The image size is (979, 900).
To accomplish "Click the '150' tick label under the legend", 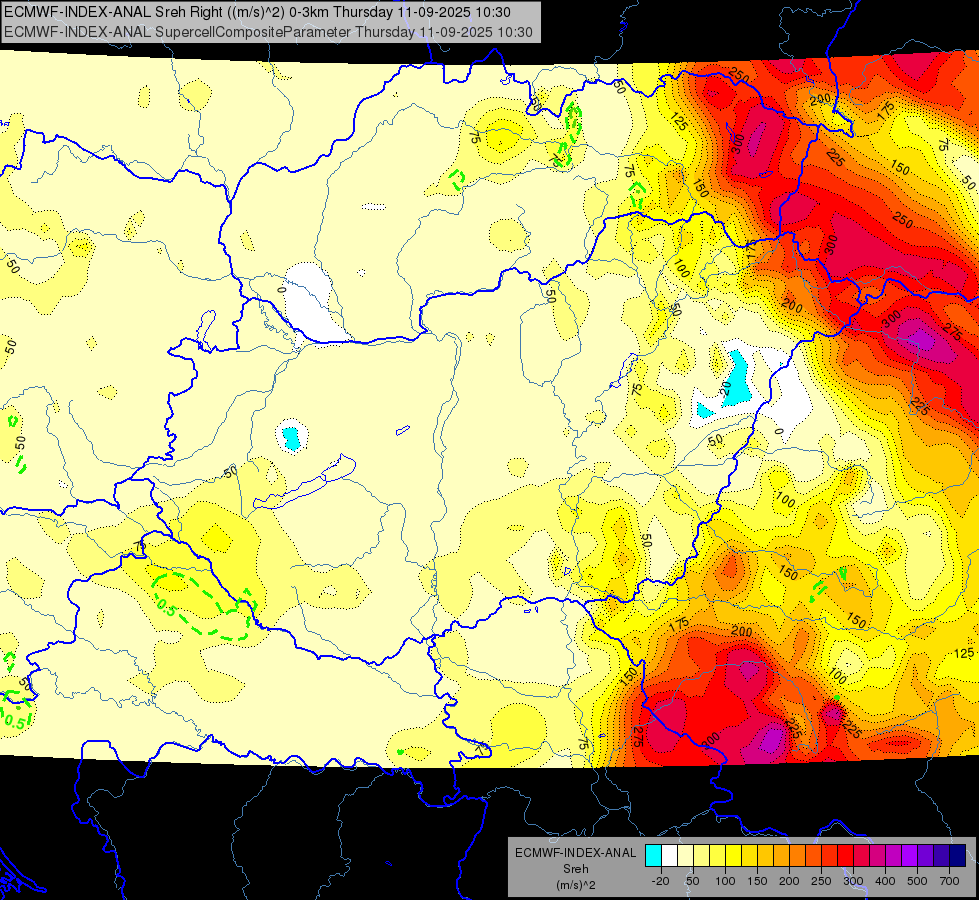I will 757,881.
